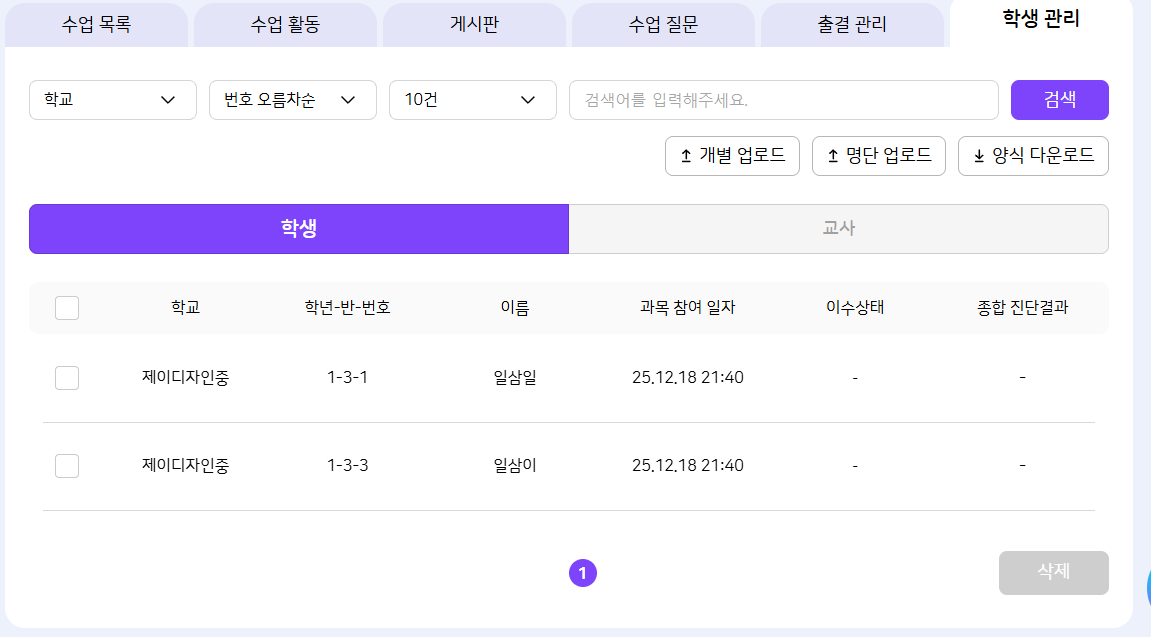Switch to the 출결 관리 tab
Screen dimensions: 1151x637
[852, 25]
